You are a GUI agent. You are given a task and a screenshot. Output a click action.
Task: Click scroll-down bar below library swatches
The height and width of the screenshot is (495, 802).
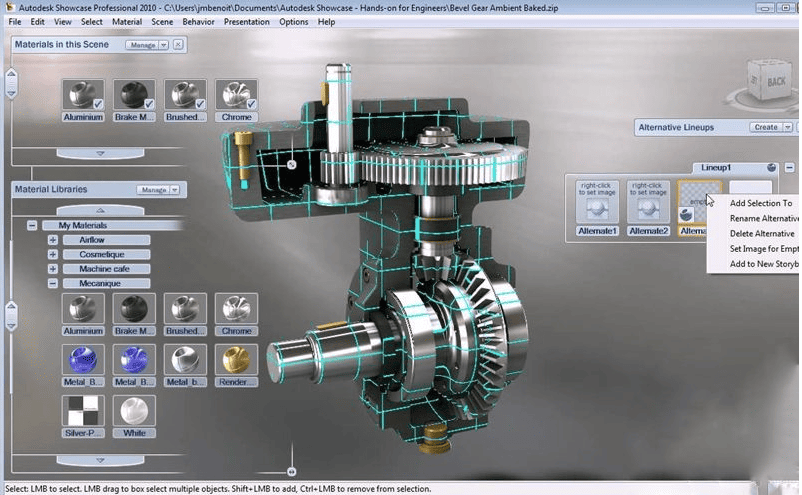click(x=100, y=460)
